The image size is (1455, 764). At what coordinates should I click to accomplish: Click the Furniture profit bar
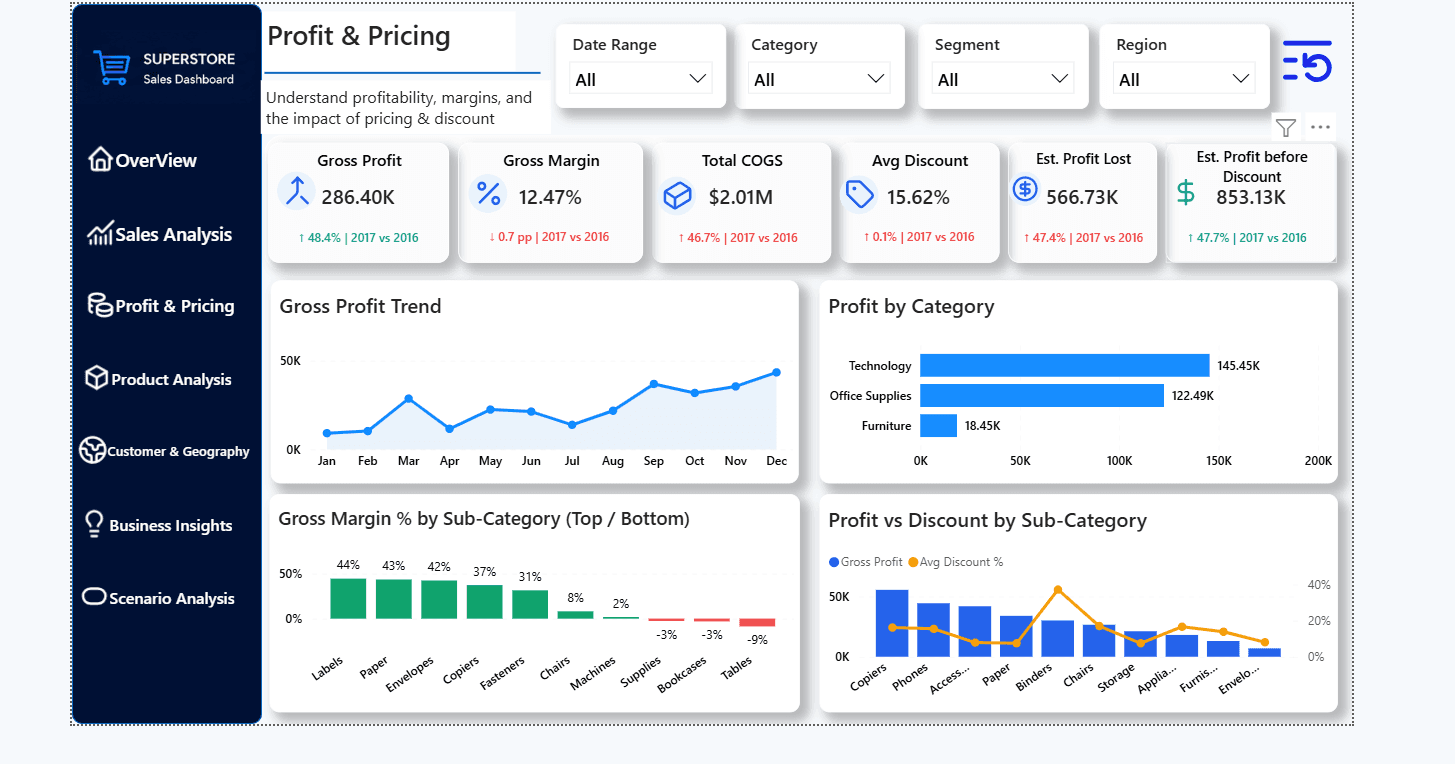point(938,425)
